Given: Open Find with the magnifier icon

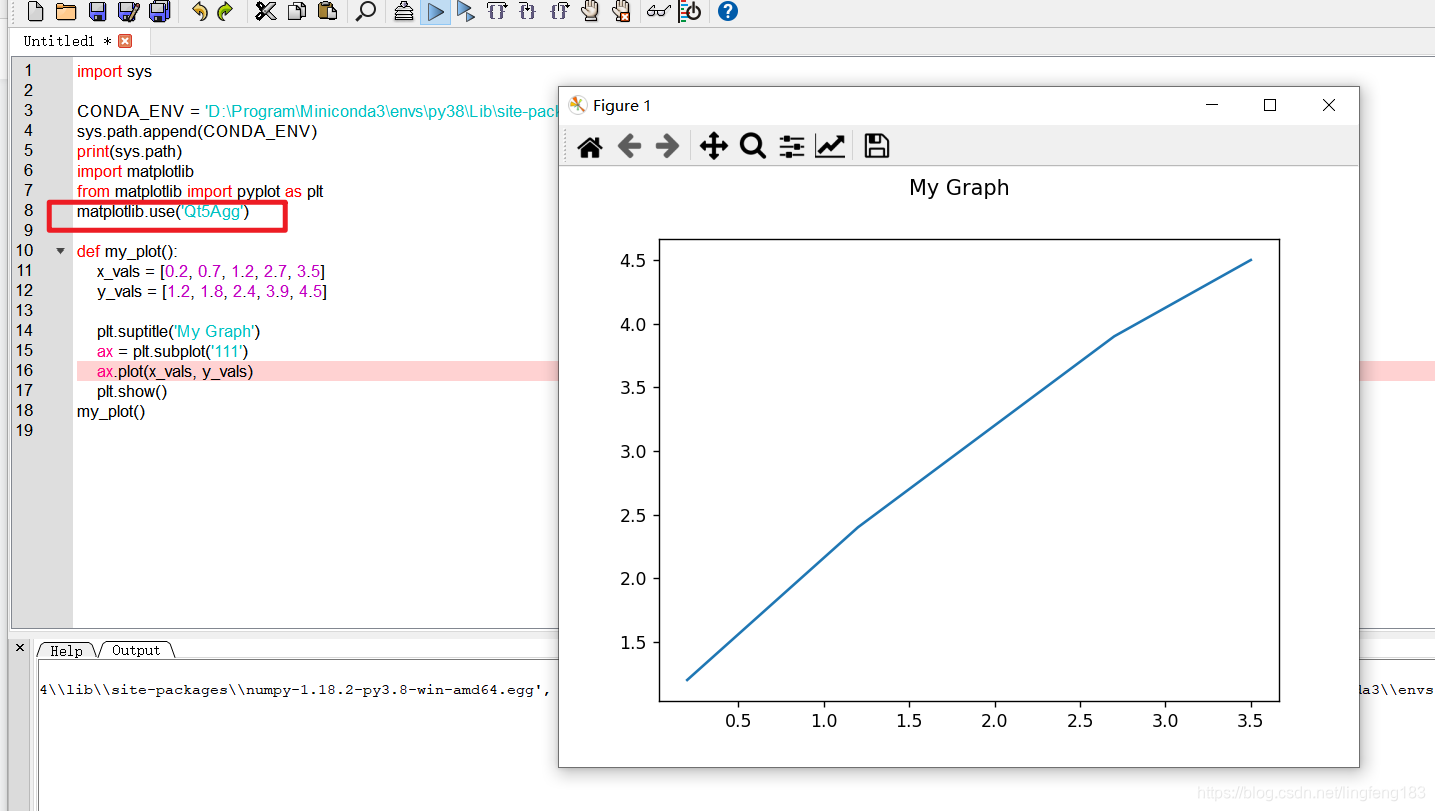Looking at the screenshot, I should click(x=366, y=12).
